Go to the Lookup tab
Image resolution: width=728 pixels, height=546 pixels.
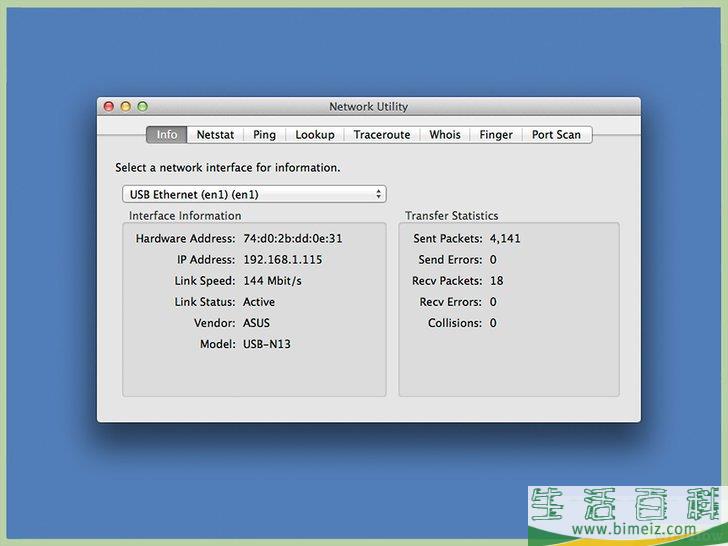(x=315, y=135)
